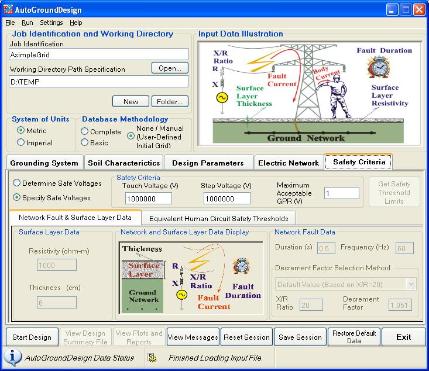Open Network Fault & Surface Layer Data subtab

pos(75,218)
